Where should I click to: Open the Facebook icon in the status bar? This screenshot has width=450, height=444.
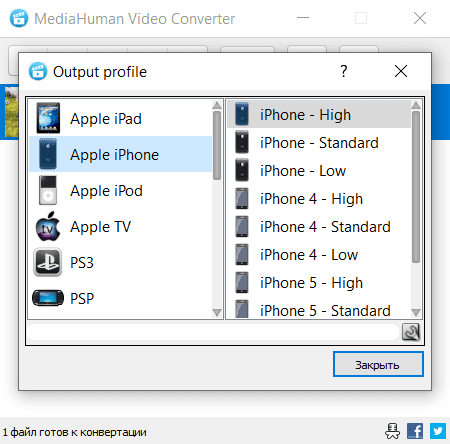pyautogui.click(x=415, y=431)
